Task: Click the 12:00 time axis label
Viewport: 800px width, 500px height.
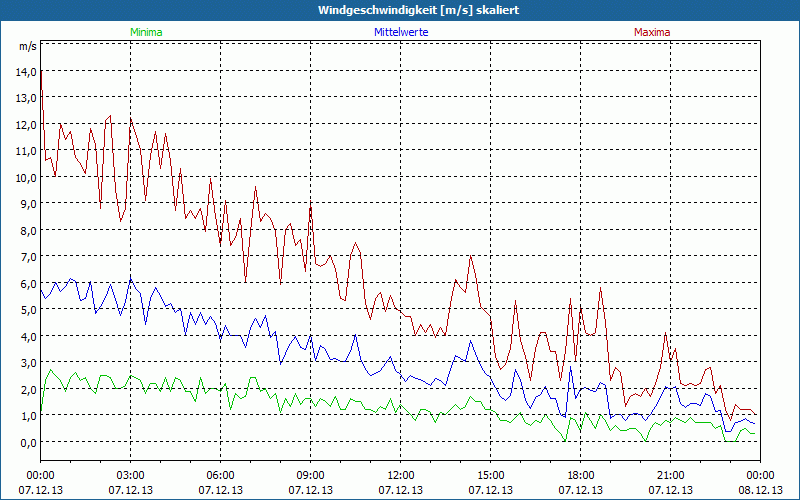Action: coord(401,476)
